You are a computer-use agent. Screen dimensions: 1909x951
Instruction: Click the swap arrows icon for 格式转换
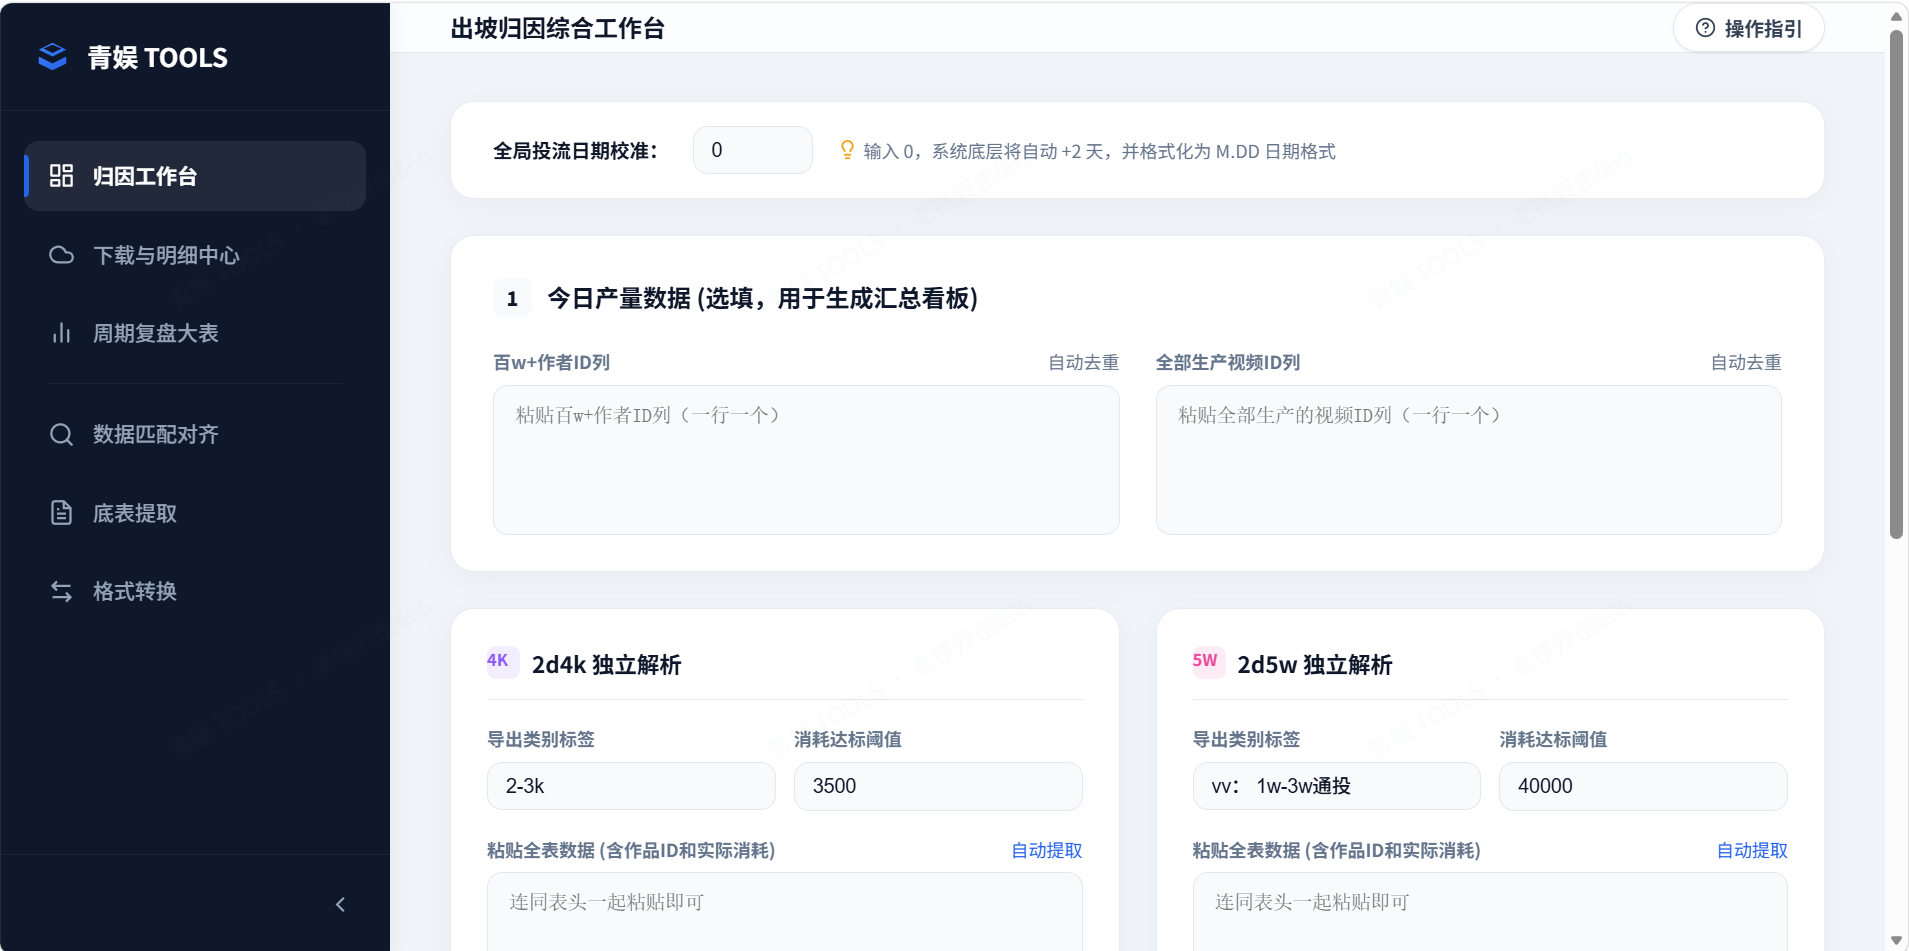point(61,591)
